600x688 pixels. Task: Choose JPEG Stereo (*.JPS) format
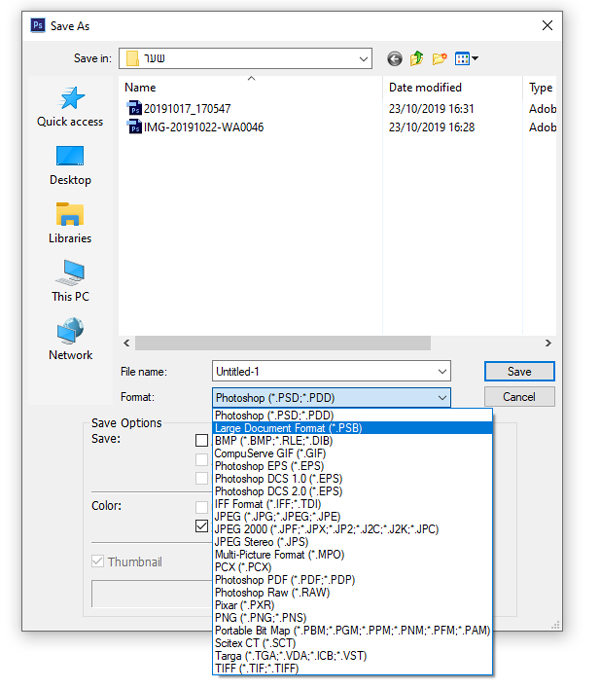pyautogui.click(x=352, y=542)
